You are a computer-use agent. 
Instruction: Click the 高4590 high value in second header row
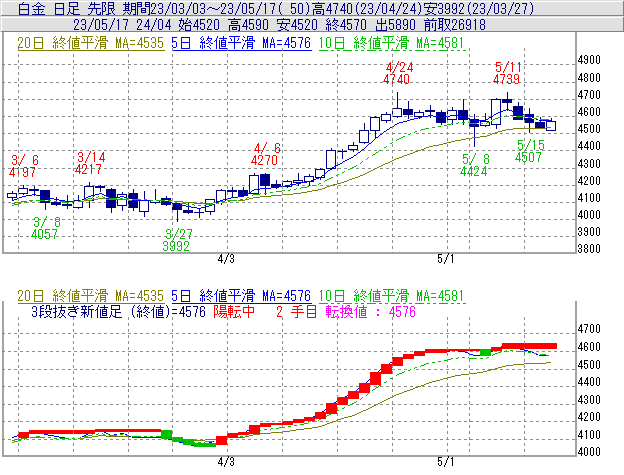pos(248,25)
